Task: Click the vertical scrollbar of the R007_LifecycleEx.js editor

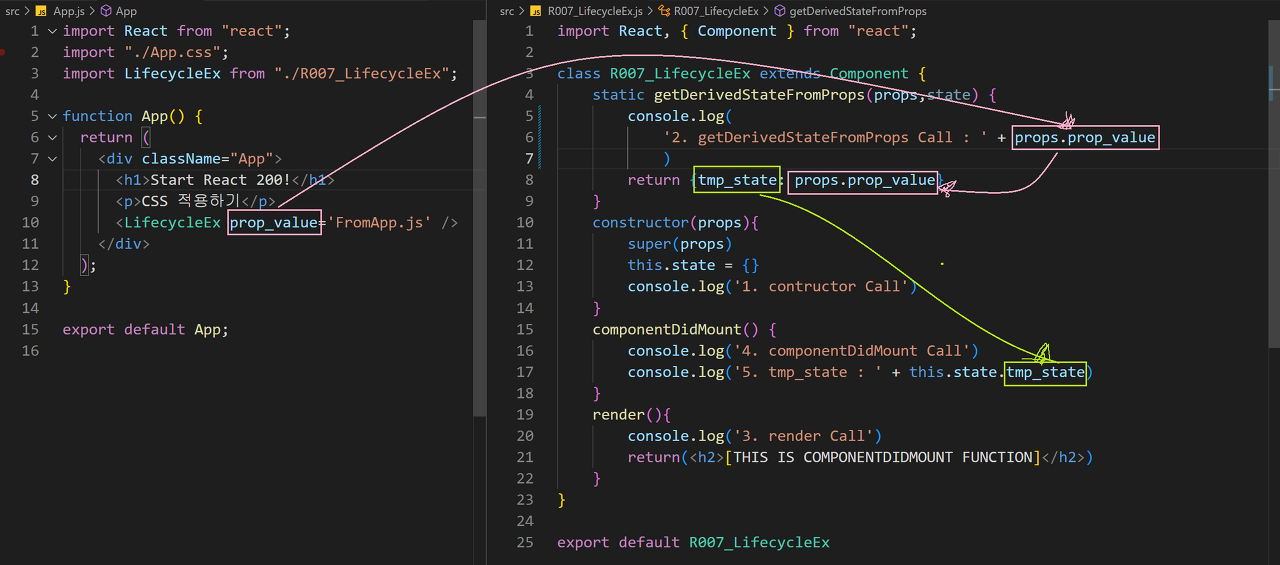Action: click(x=1273, y=185)
